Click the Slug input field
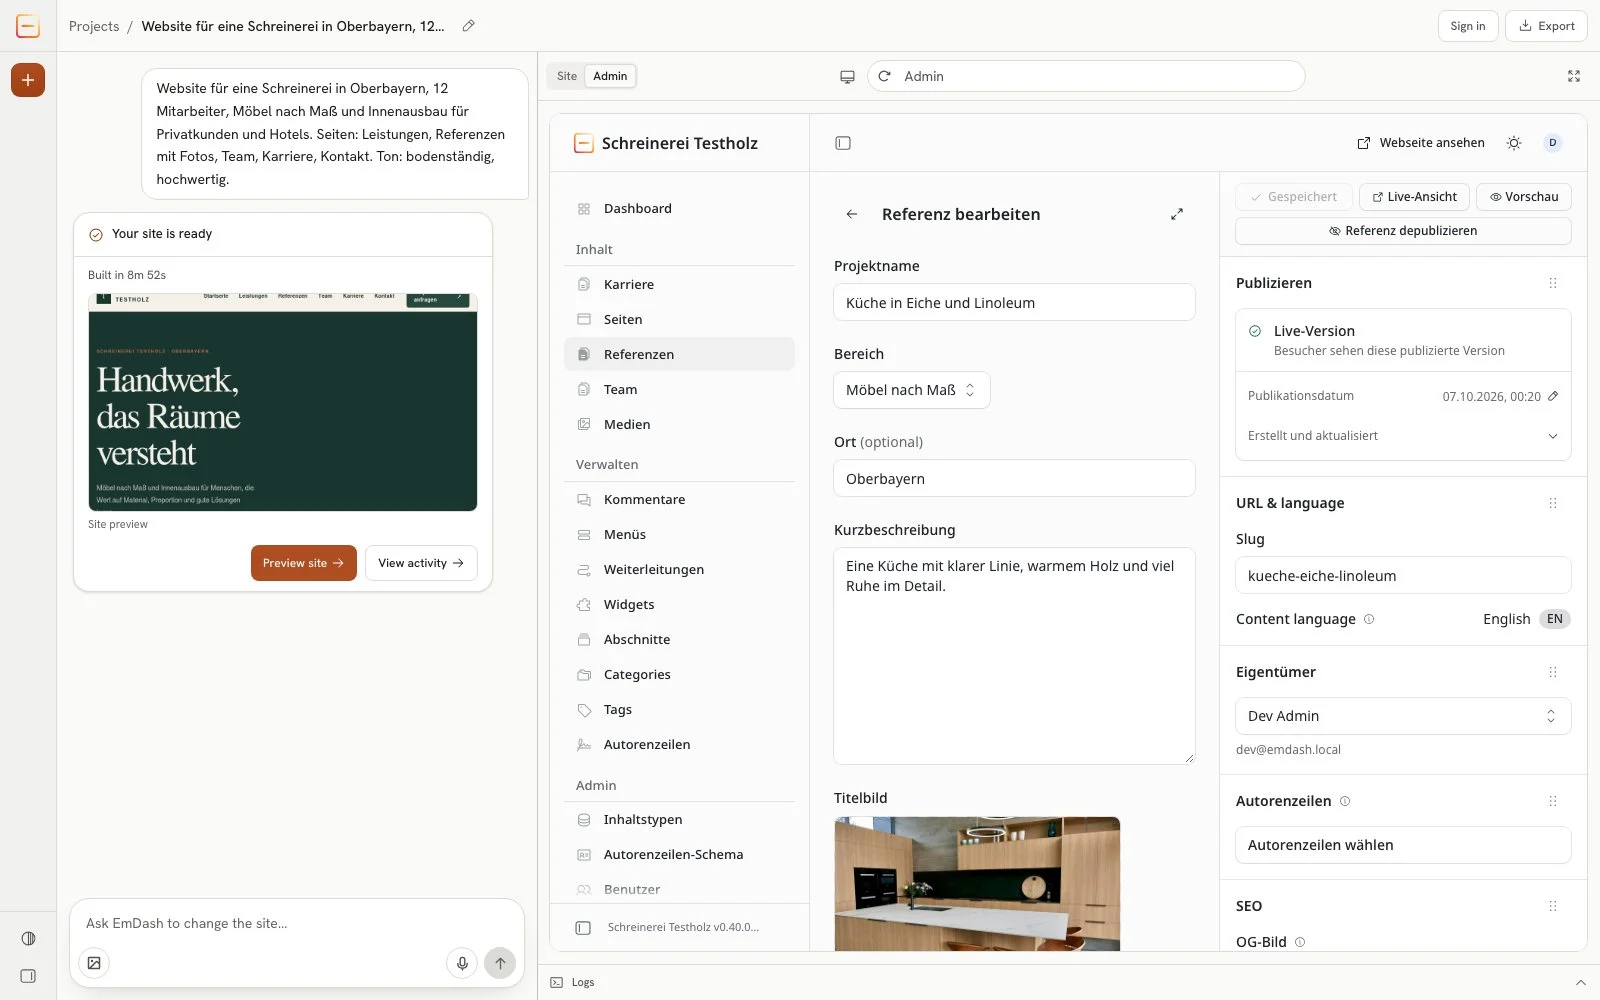1600x1000 pixels. [x=1403, y=576]
